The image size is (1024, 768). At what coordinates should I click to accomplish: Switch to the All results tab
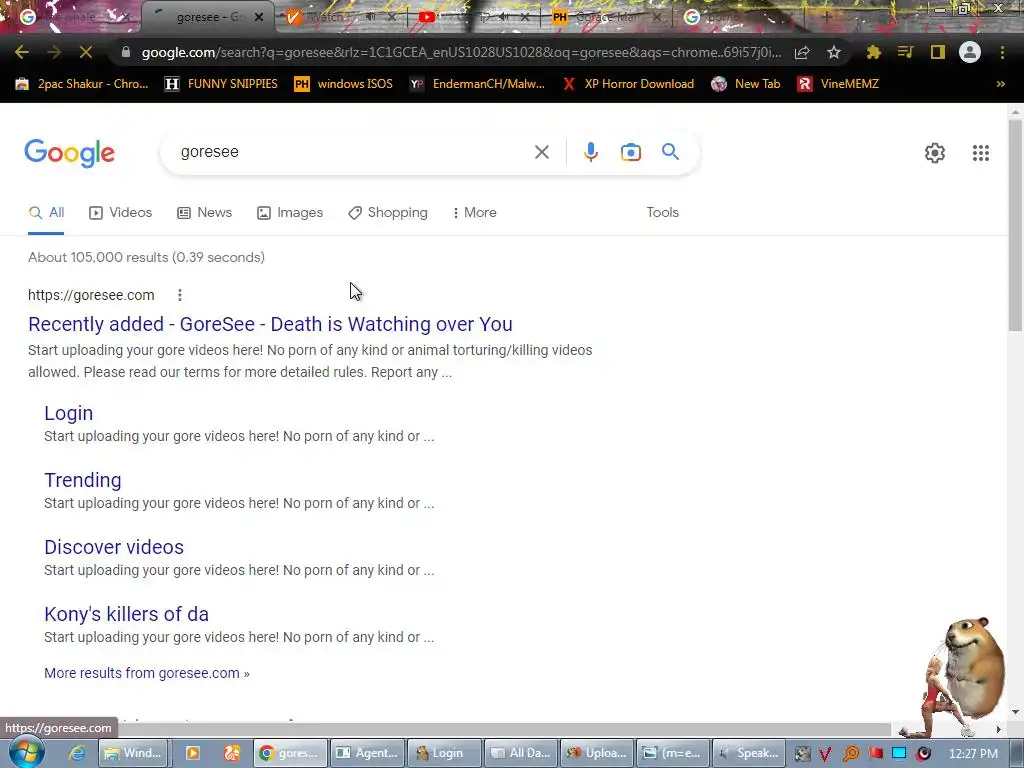46,213
